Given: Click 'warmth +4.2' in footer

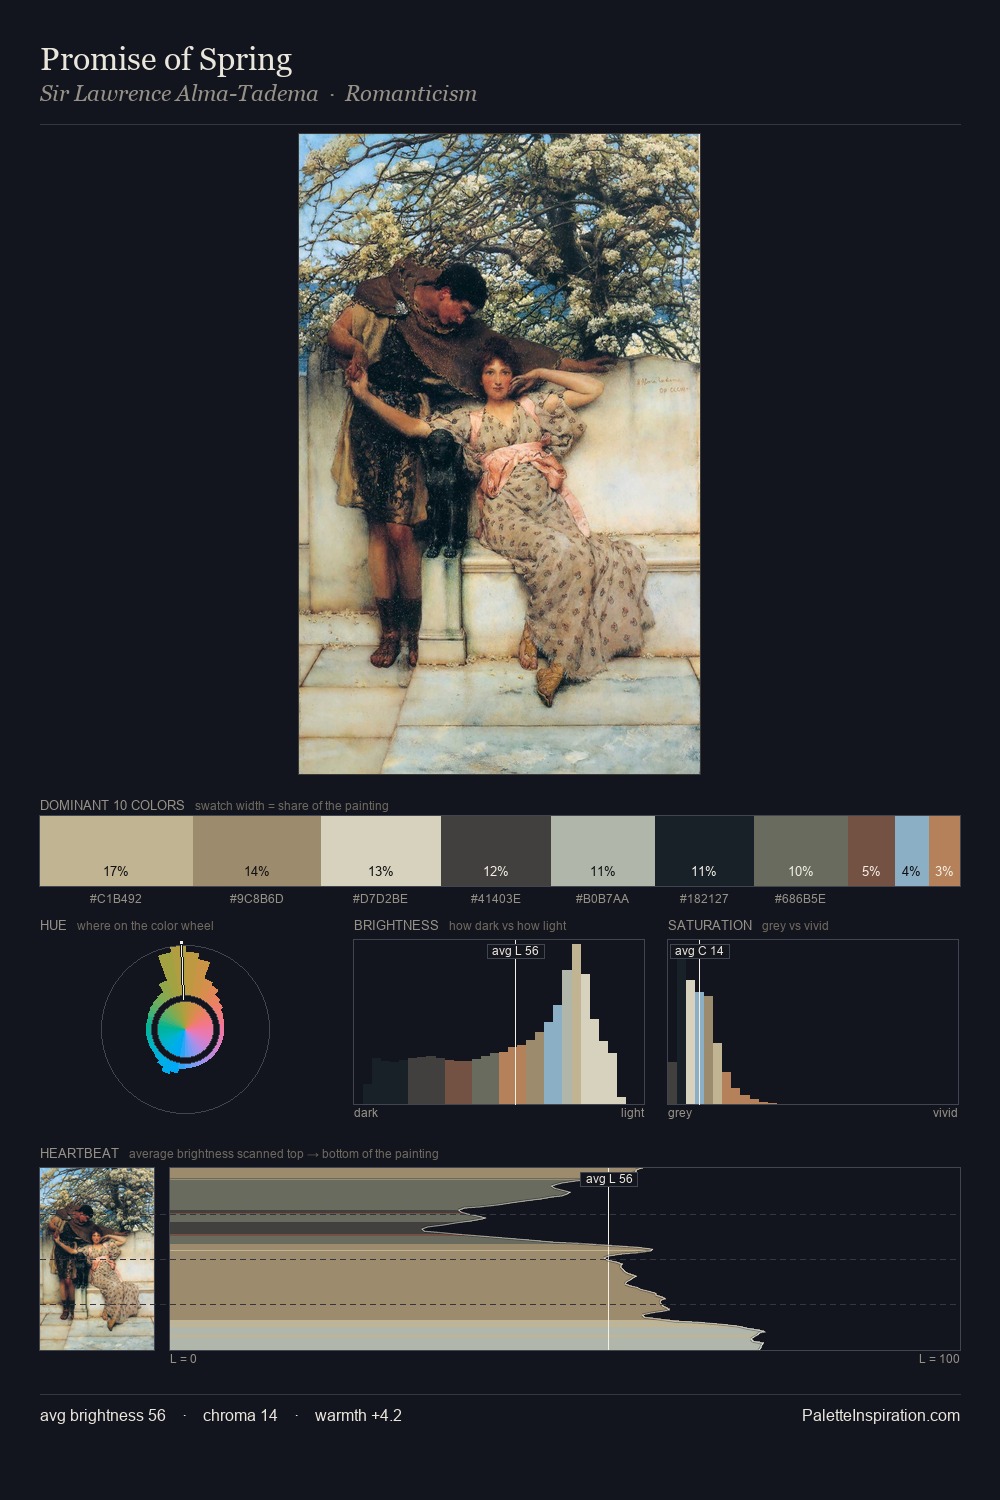Looking at the screenshot, I should point(358,1415).
